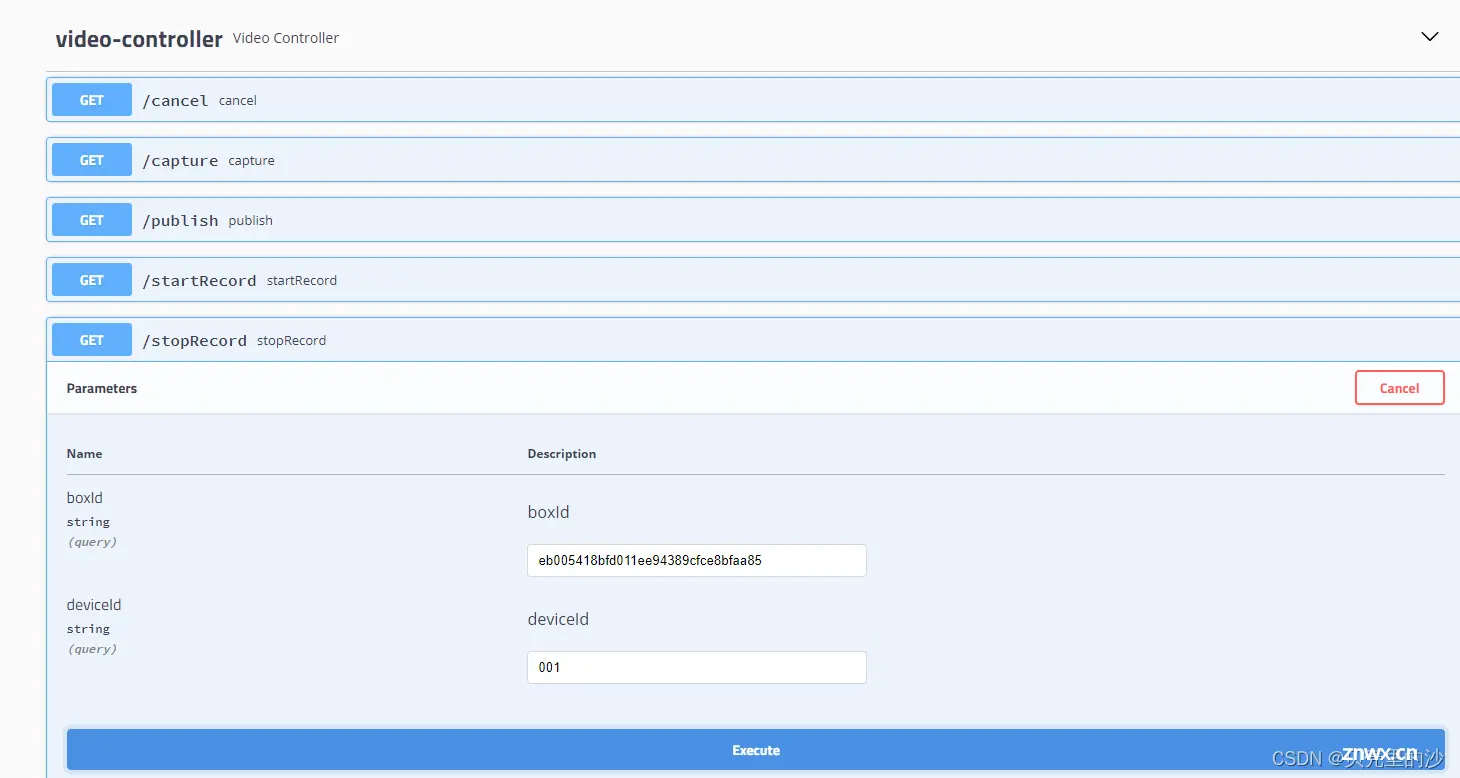Focus the deviceId input field

pos(697,667)
